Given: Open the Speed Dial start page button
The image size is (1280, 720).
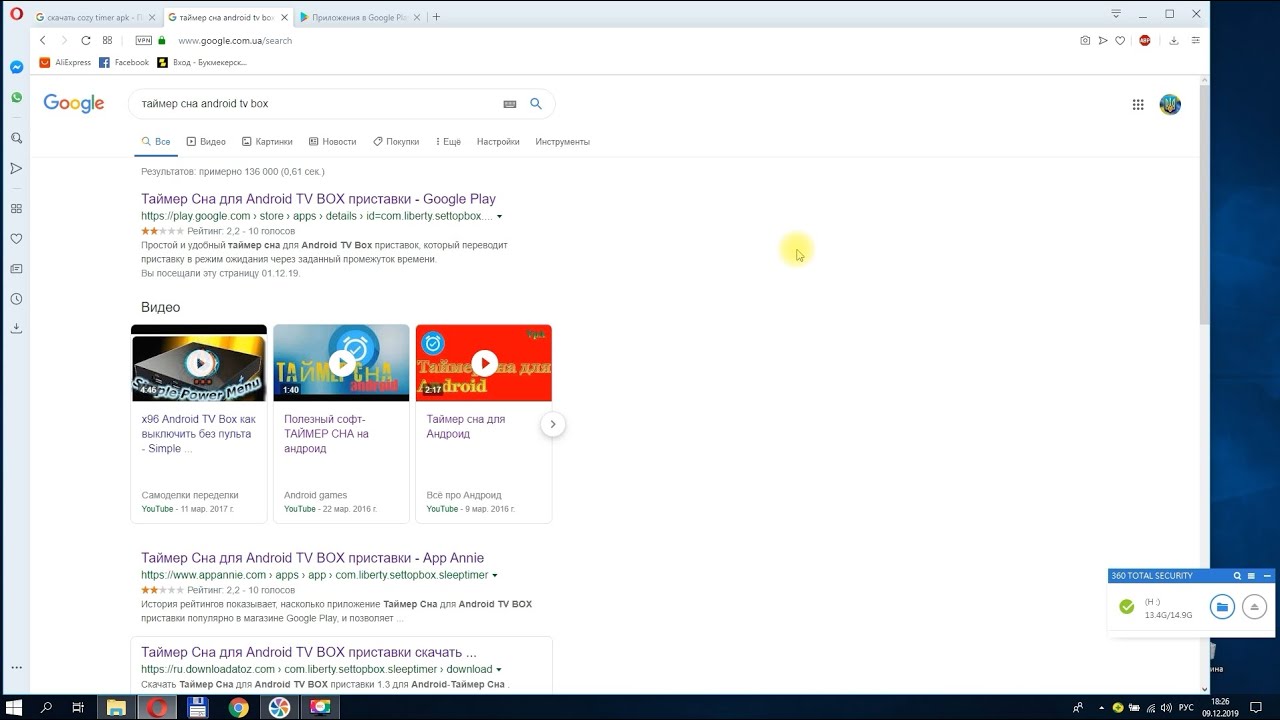Looking at the screenshot, I should tap(107, 40).
